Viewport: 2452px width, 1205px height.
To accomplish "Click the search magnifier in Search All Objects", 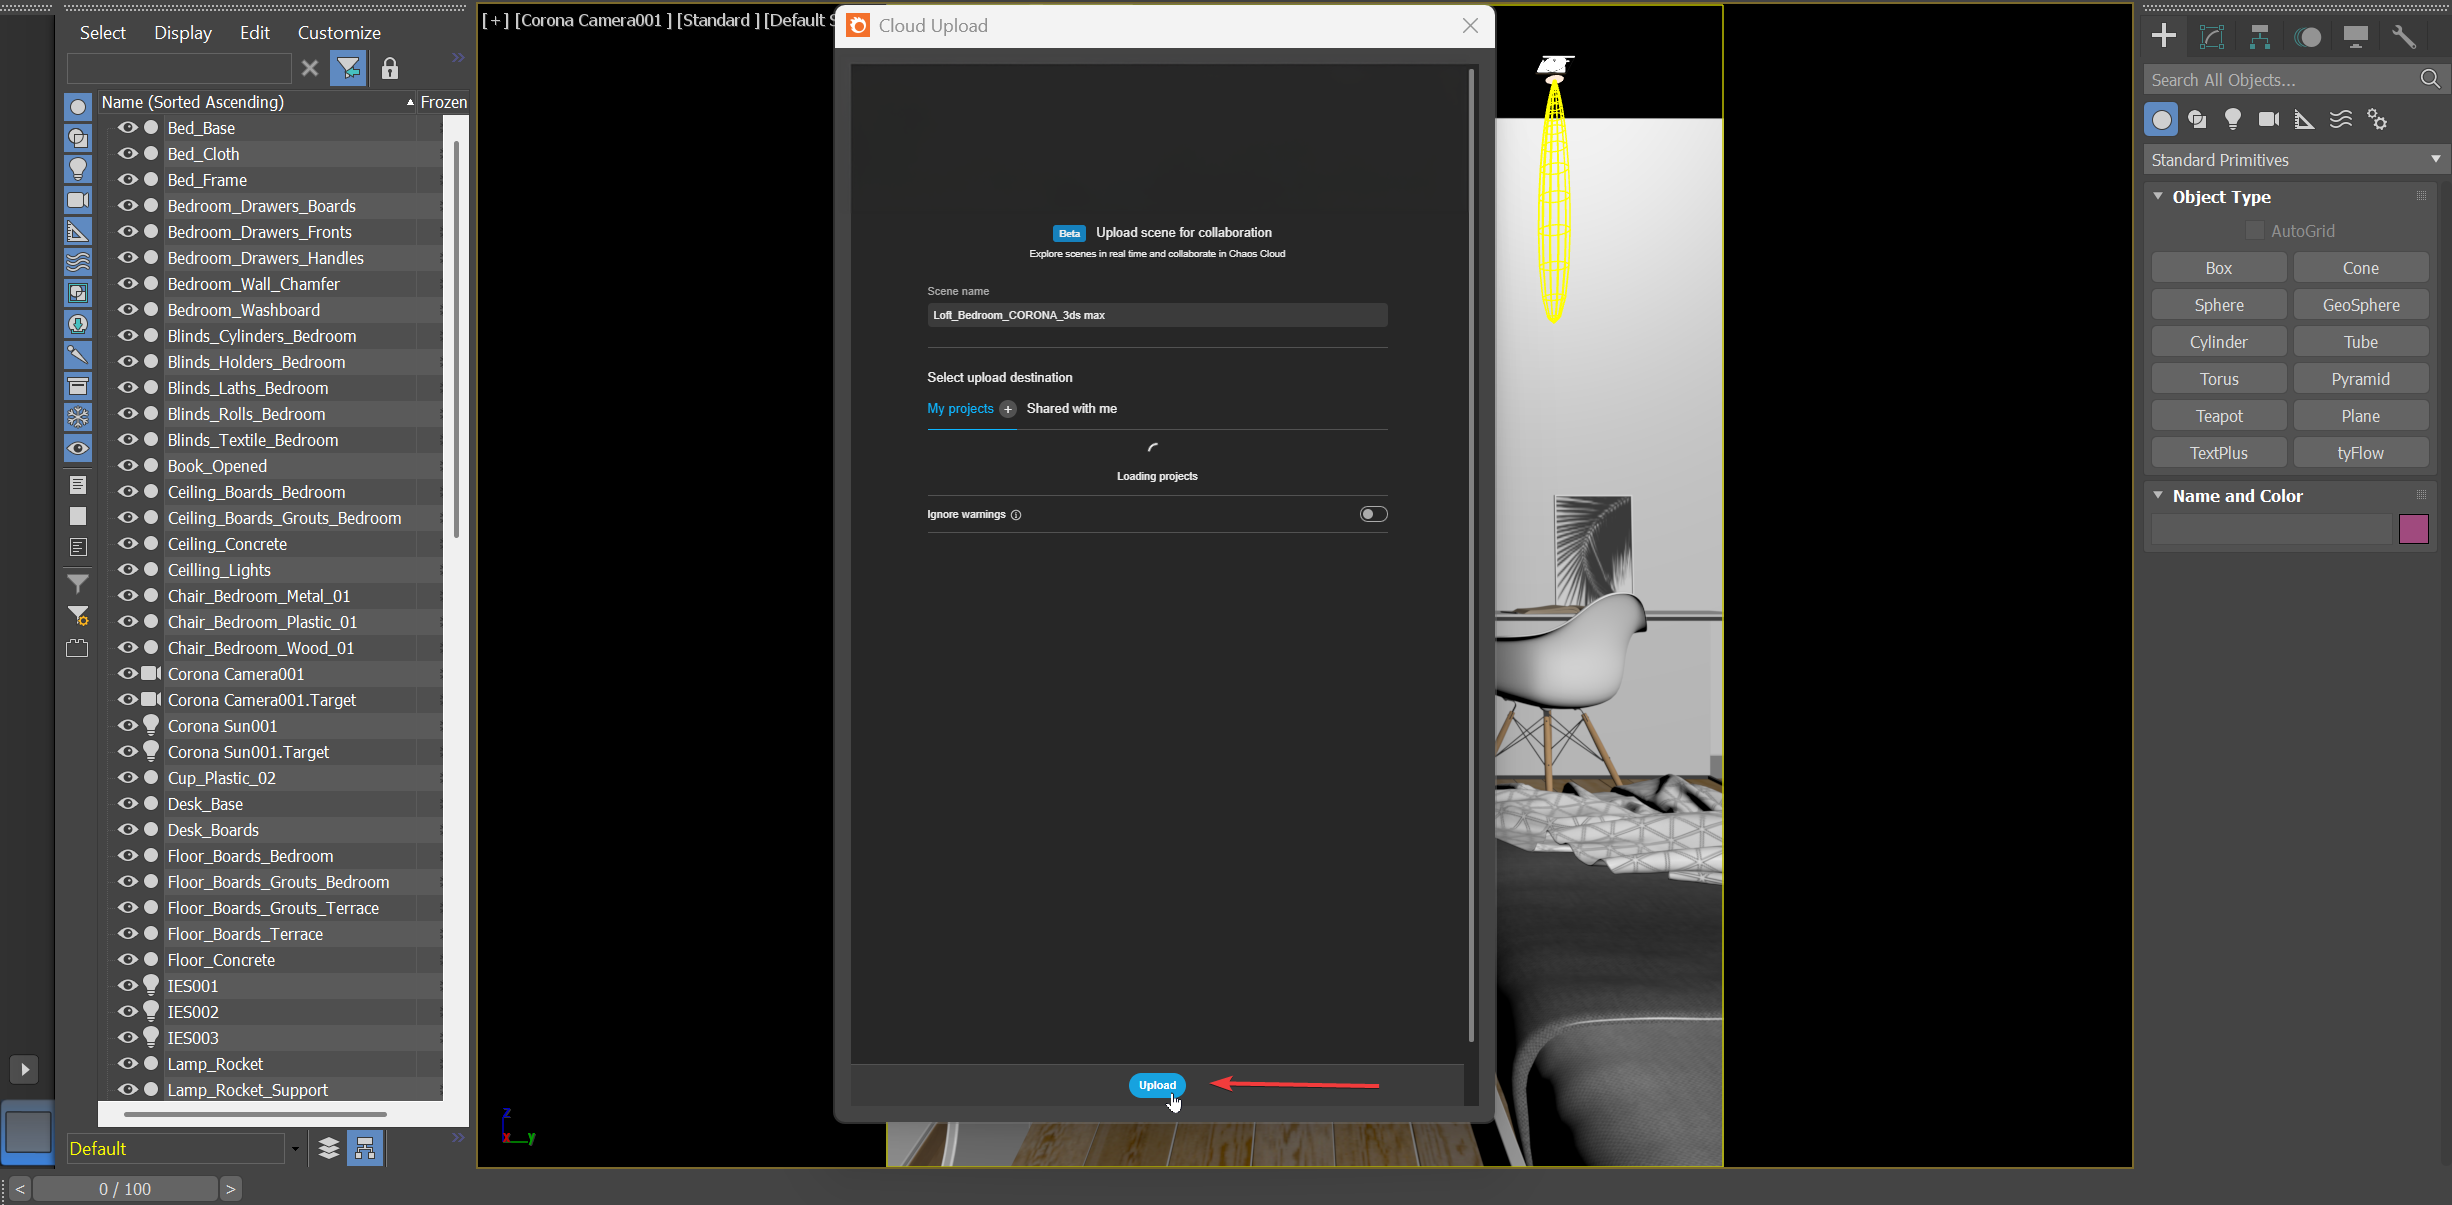I will click(x=2430, y=79).
